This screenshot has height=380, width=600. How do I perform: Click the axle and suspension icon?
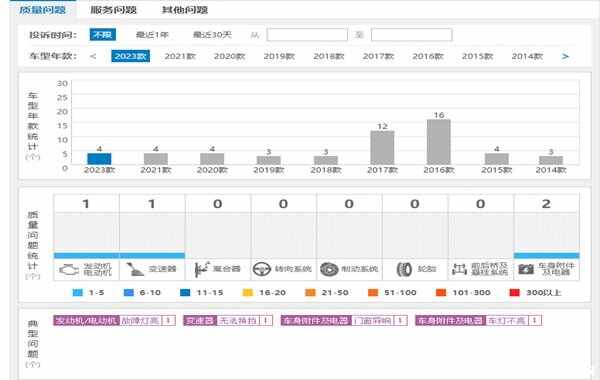(460, 269)
